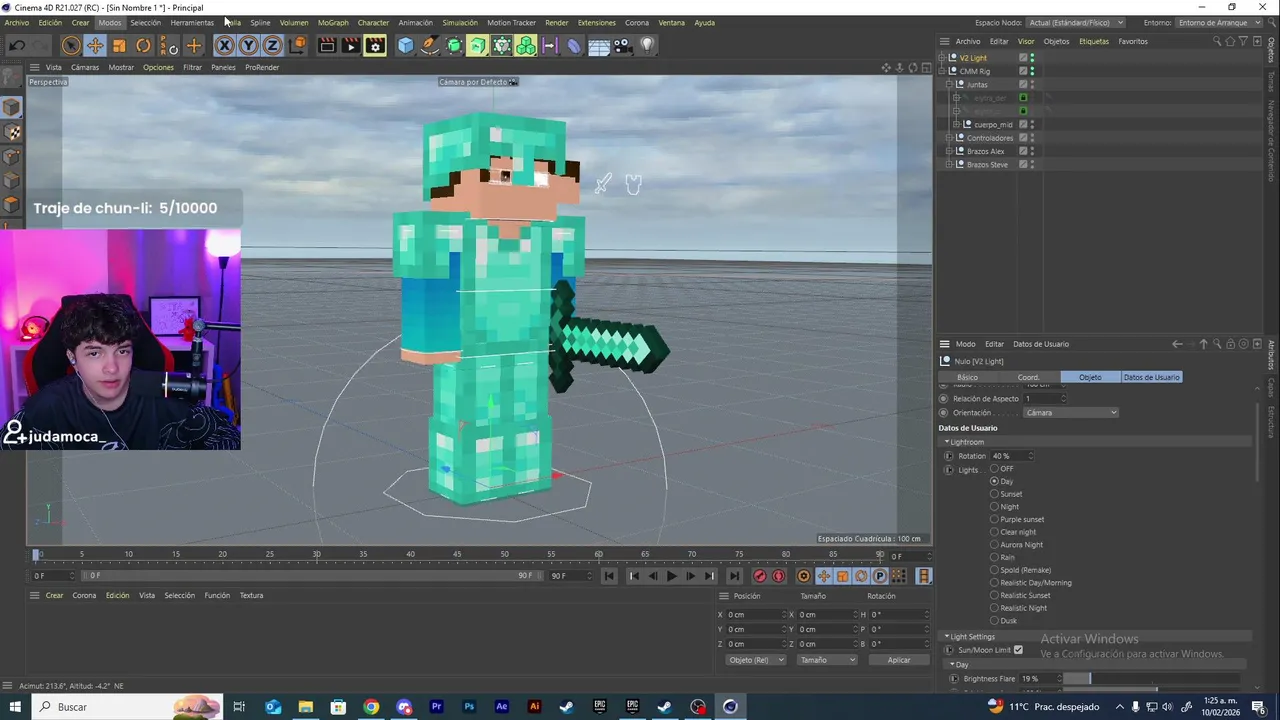
Task: Open the Objeto (Rel) coordinate dropdown
Action: tap(756, 660)
